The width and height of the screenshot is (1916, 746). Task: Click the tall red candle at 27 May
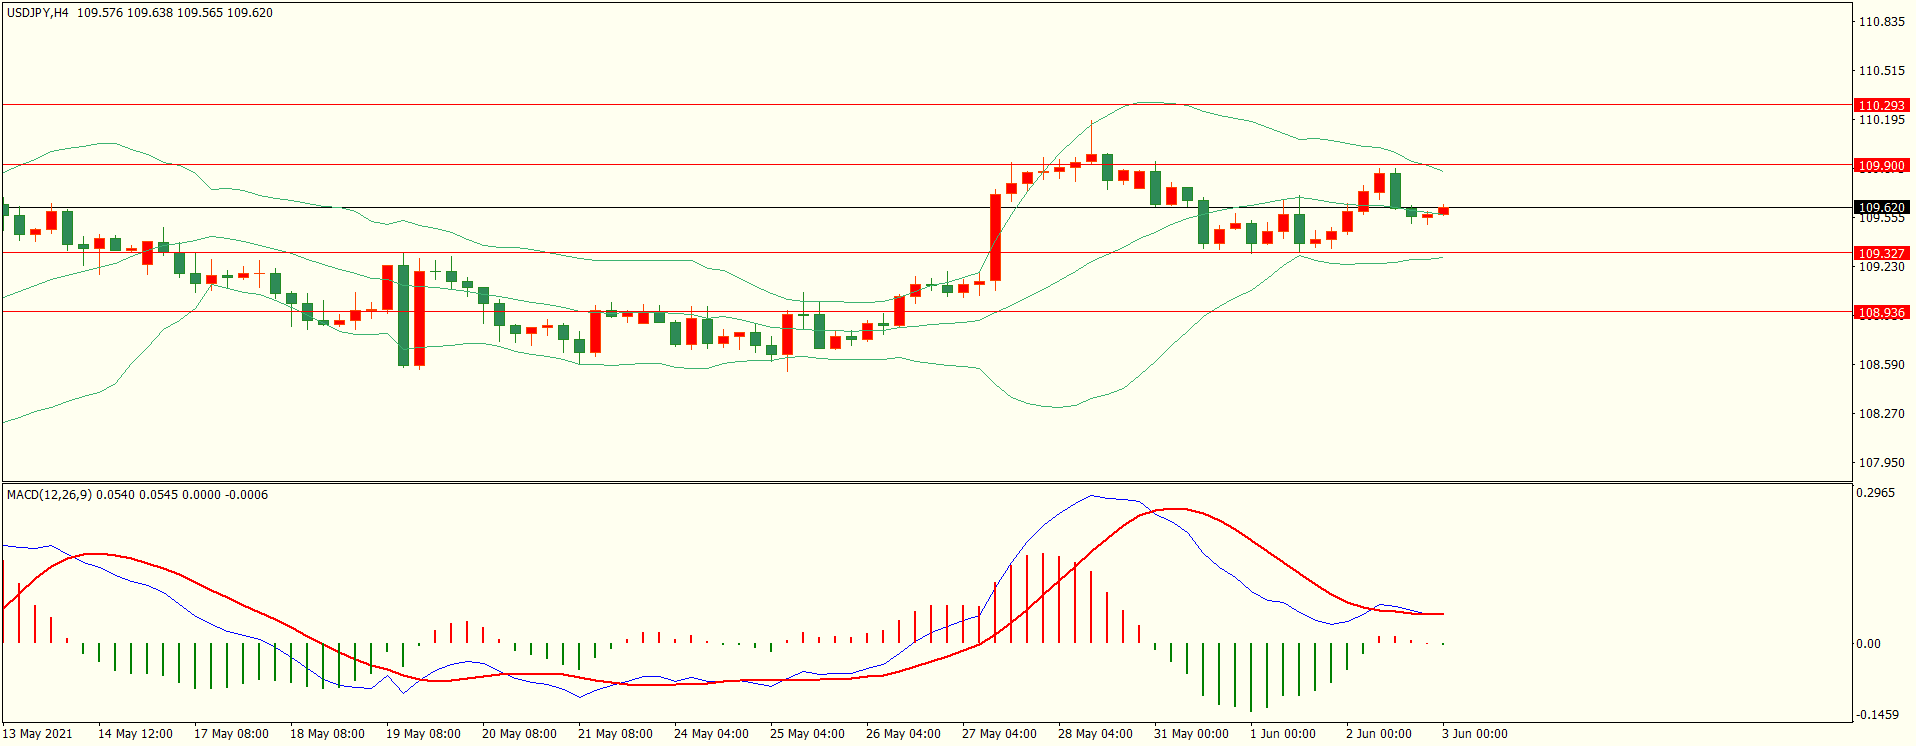click(996, 238)
